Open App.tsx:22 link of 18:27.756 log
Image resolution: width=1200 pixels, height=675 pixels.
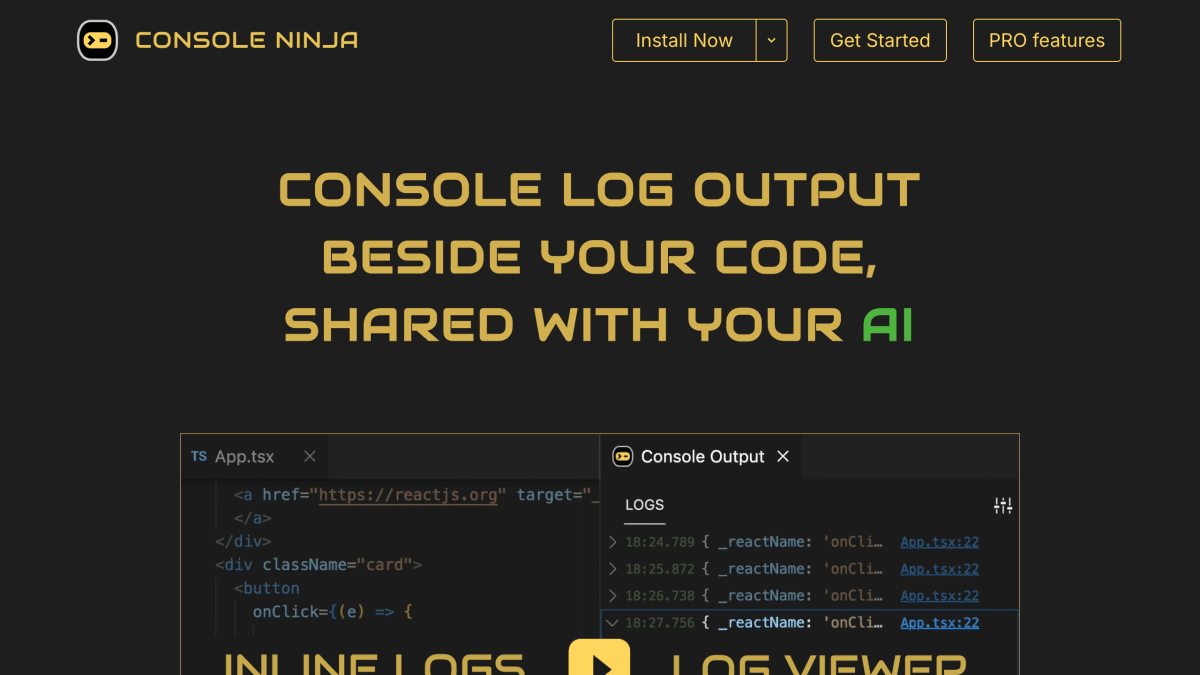click(x=939, y=623)
